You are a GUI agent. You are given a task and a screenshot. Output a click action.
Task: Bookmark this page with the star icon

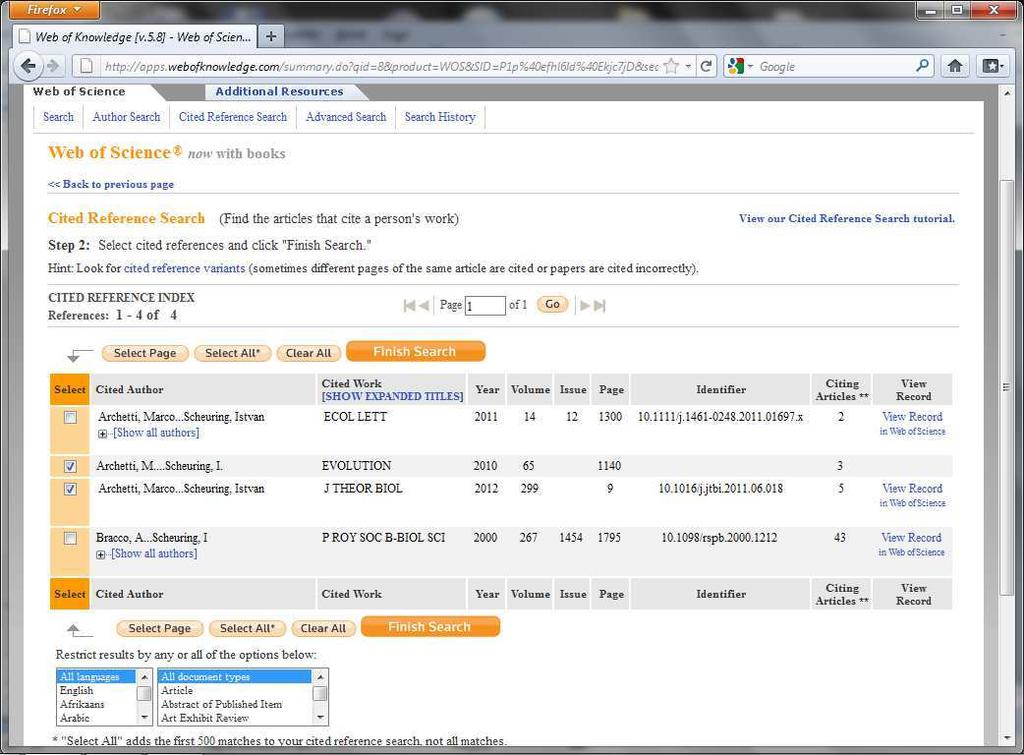coord(671,66)
